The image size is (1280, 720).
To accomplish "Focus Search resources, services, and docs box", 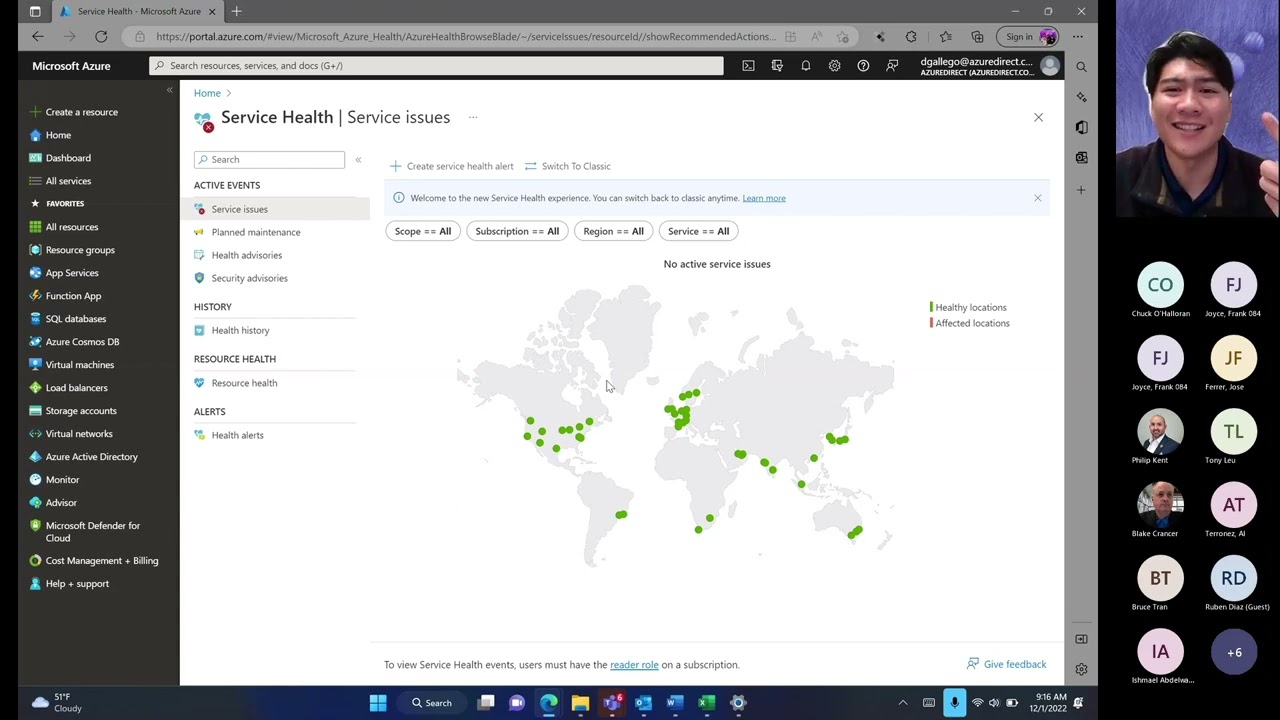I will coord(436,66).
